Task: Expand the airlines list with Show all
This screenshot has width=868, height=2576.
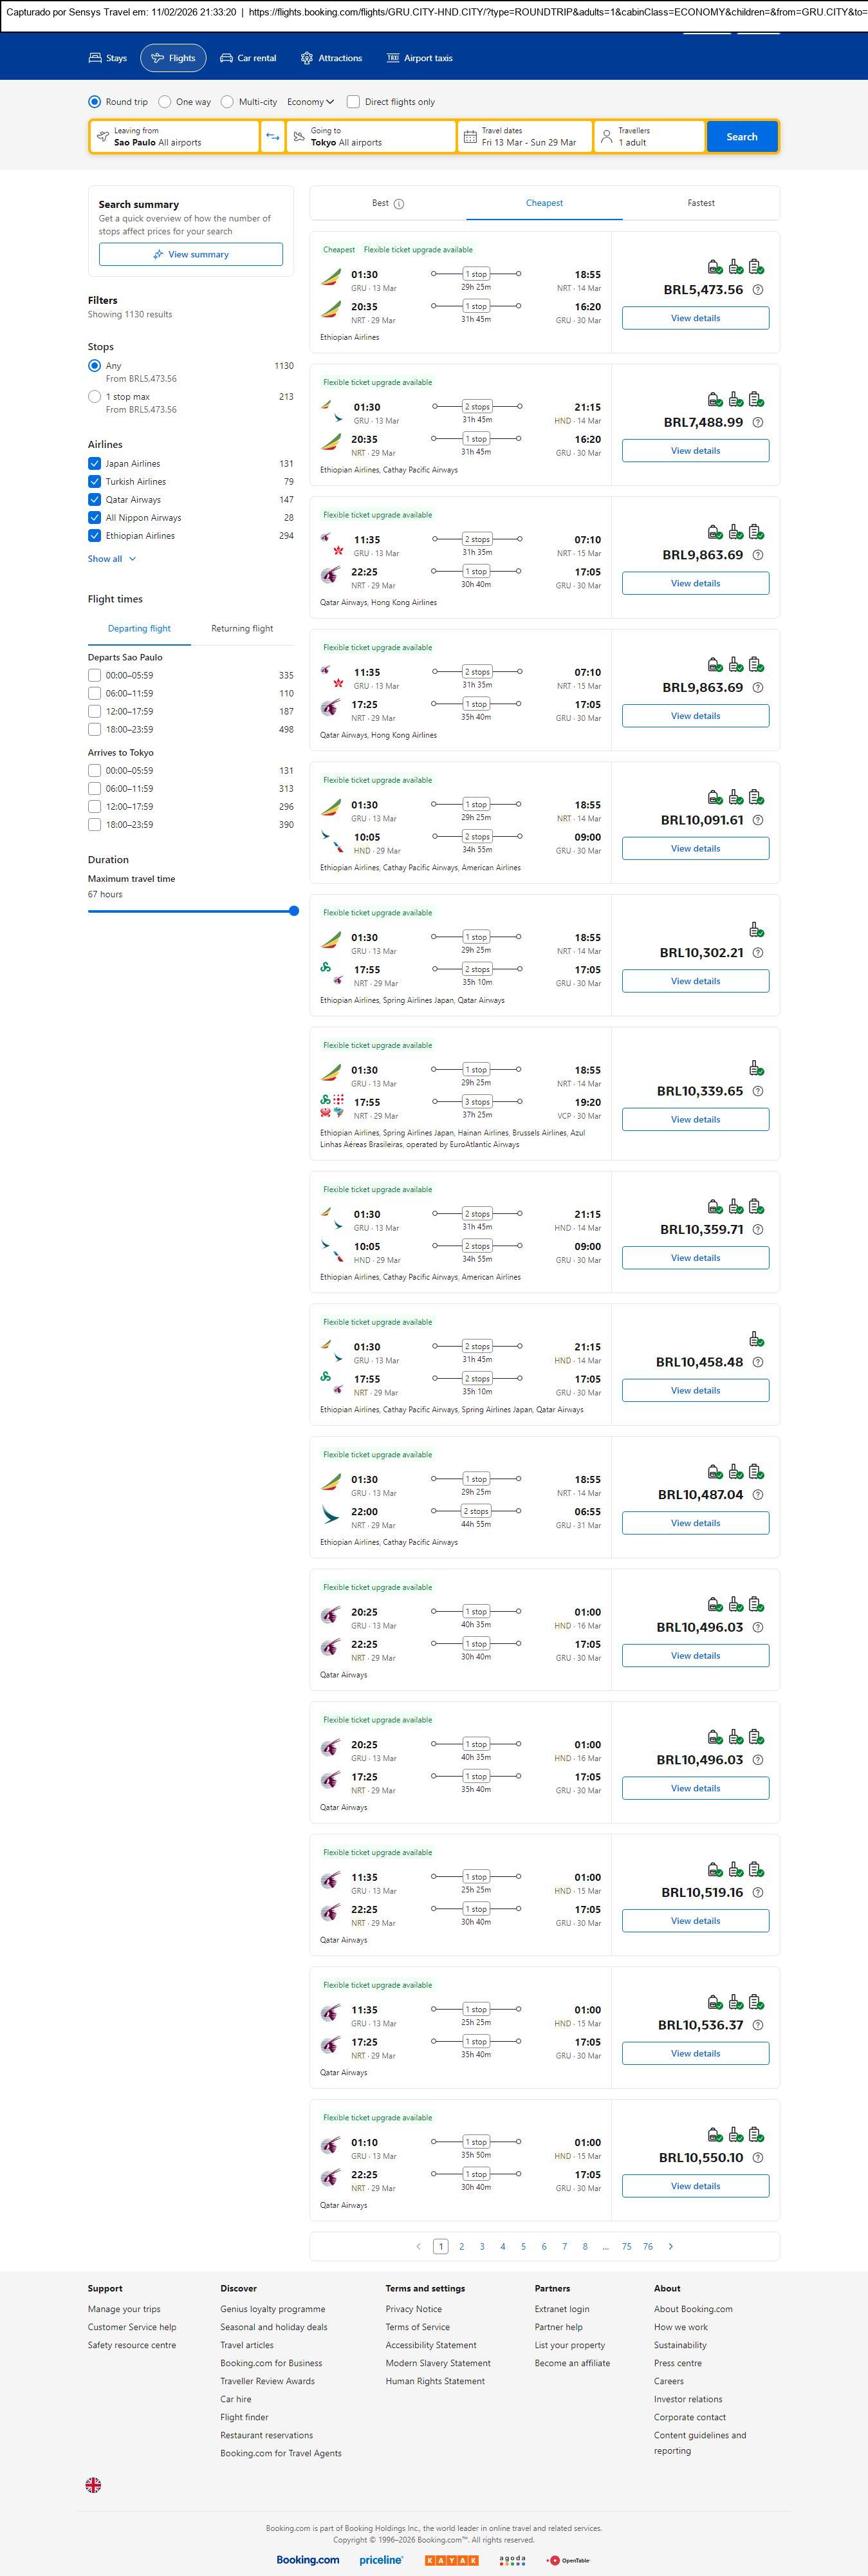Action: click(x=111, y=559)
